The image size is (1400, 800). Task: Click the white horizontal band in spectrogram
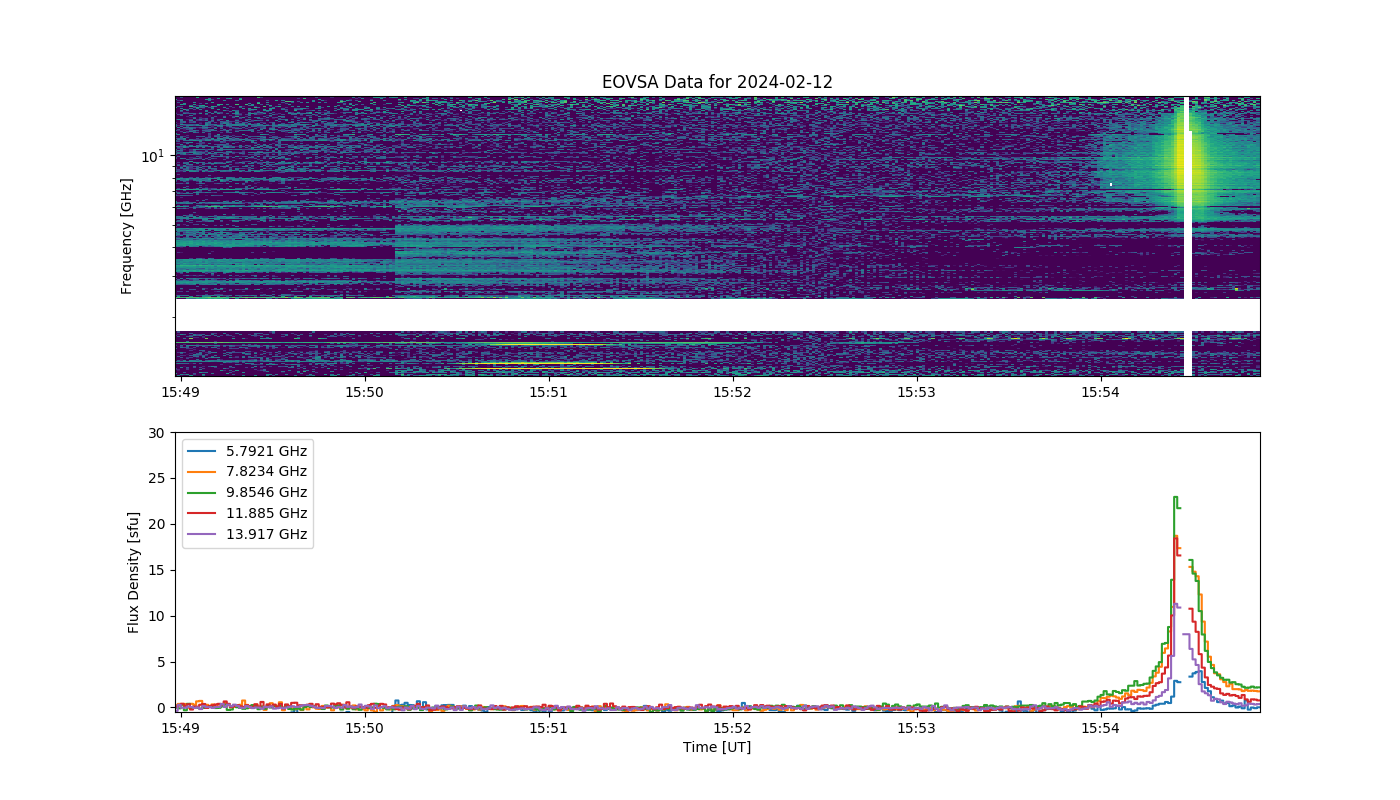[717, 314]
